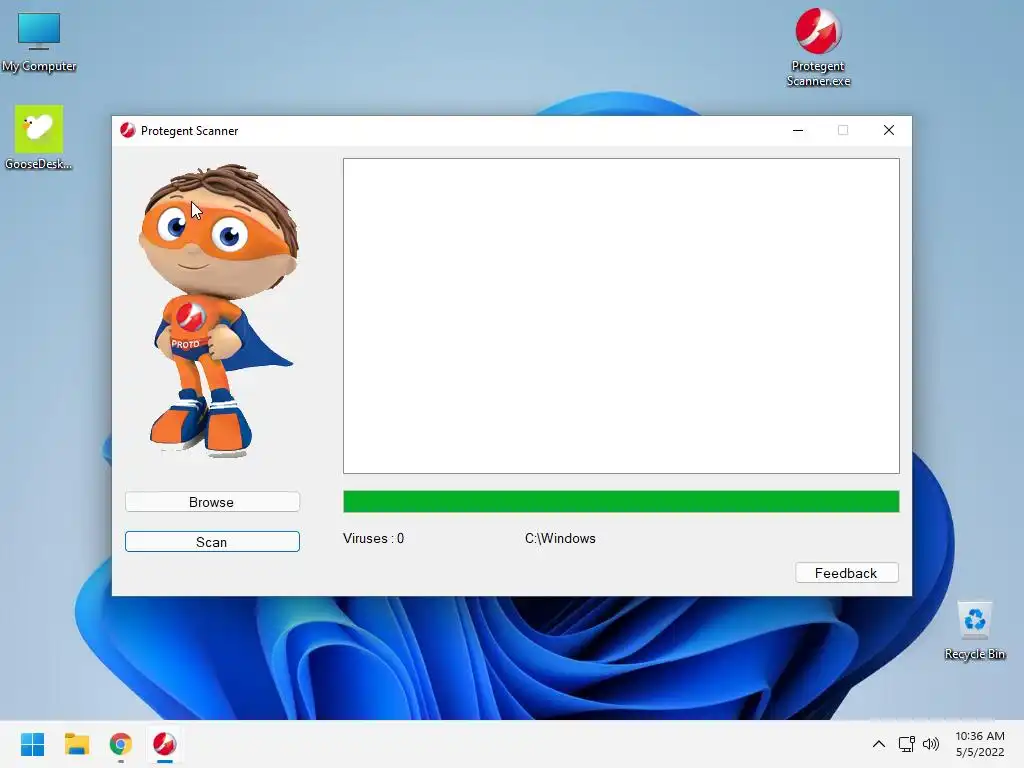Open network status in the system tray

tap(906, 744)
